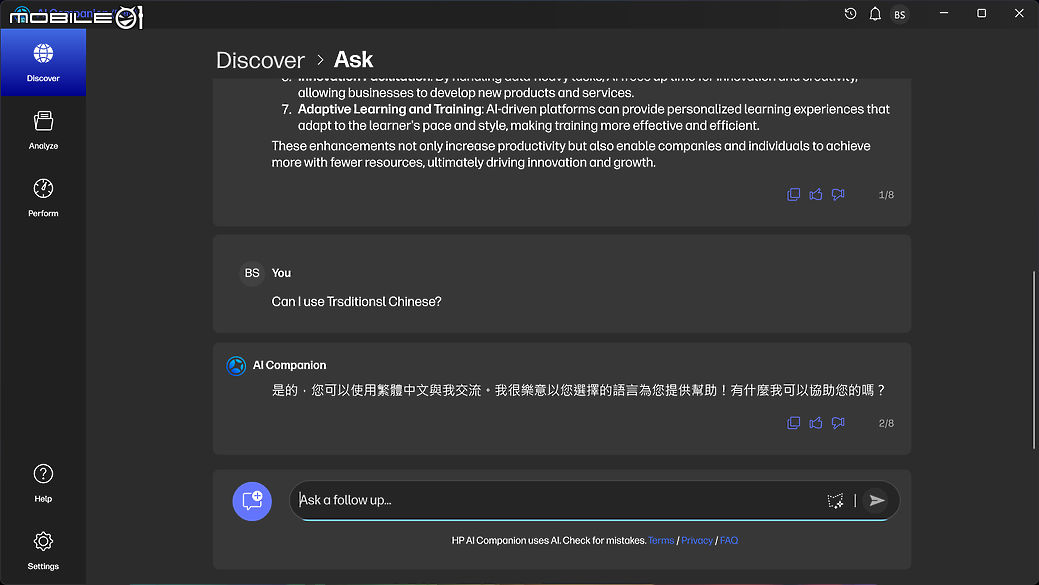Open the Perform section

tap(43, 197)
